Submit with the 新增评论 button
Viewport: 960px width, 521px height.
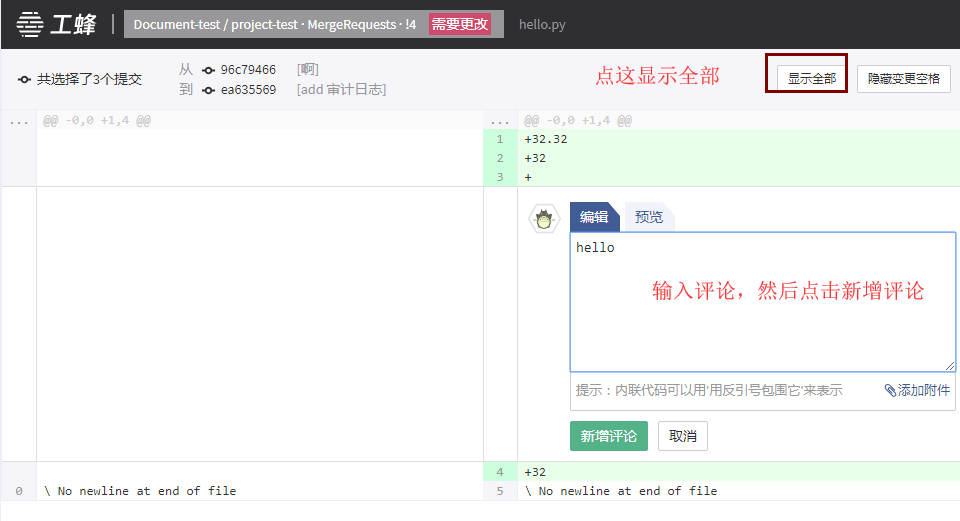pyautogui.click(x=608, y=436)
